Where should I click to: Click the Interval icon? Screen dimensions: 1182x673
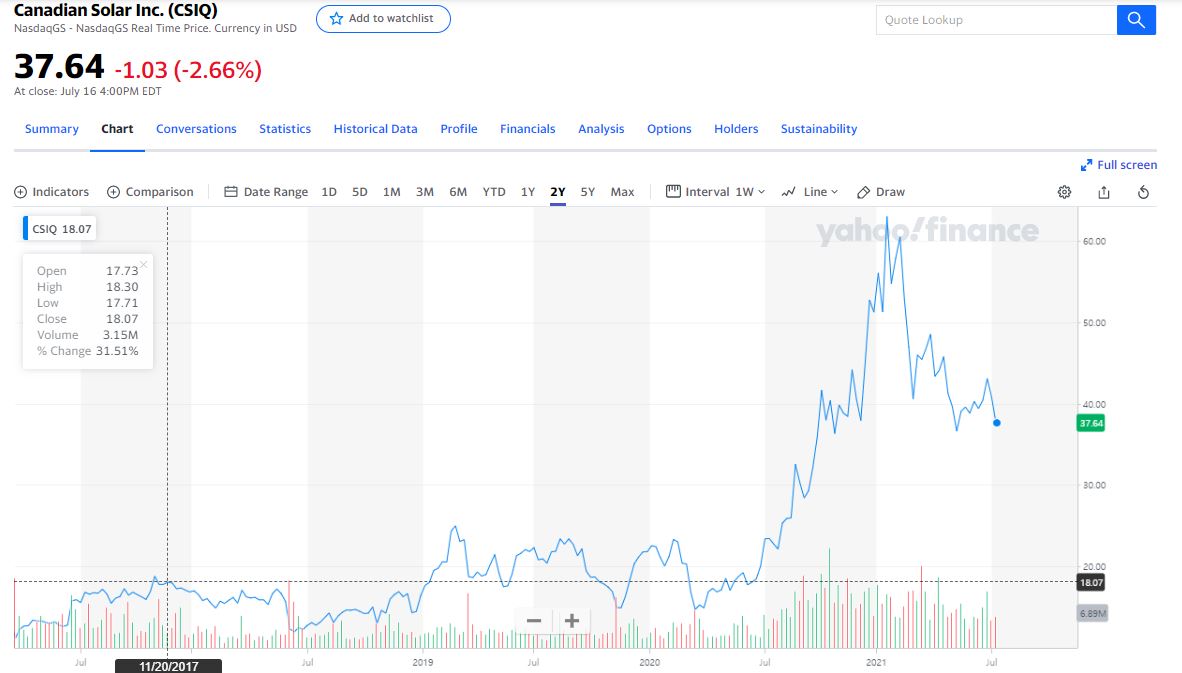(673, 191)
